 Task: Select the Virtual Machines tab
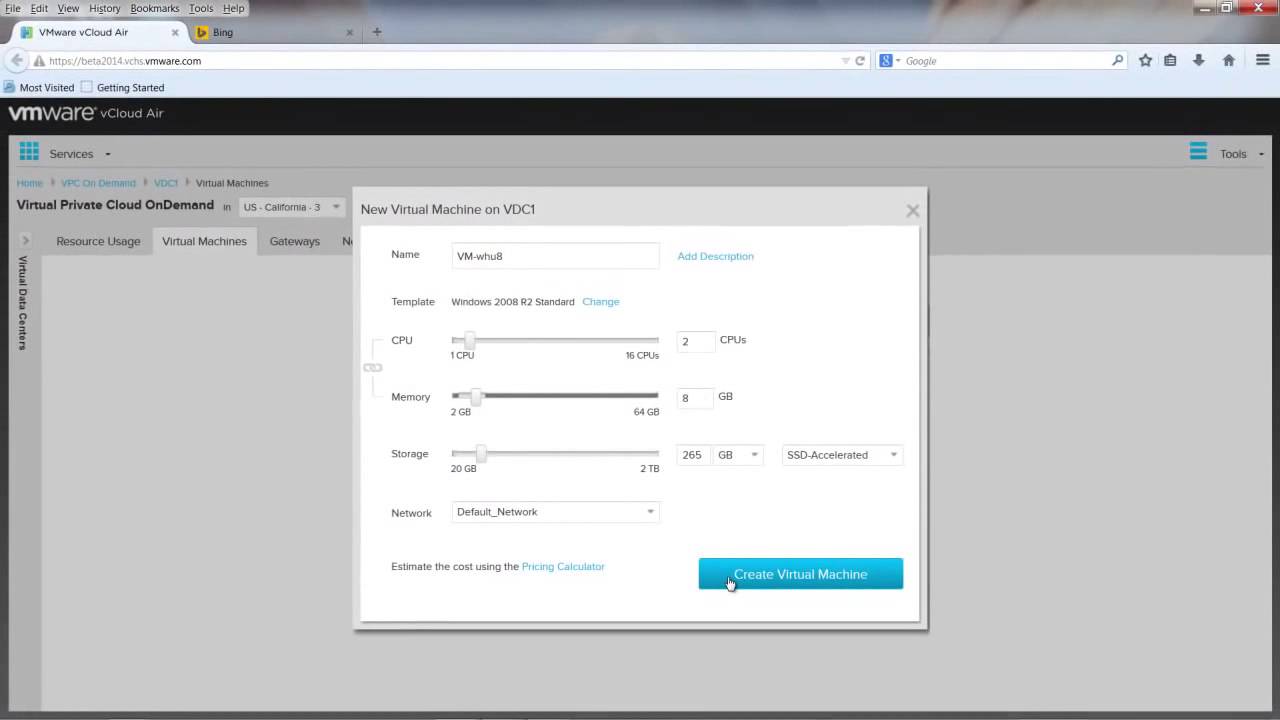[x=204, y=241]
